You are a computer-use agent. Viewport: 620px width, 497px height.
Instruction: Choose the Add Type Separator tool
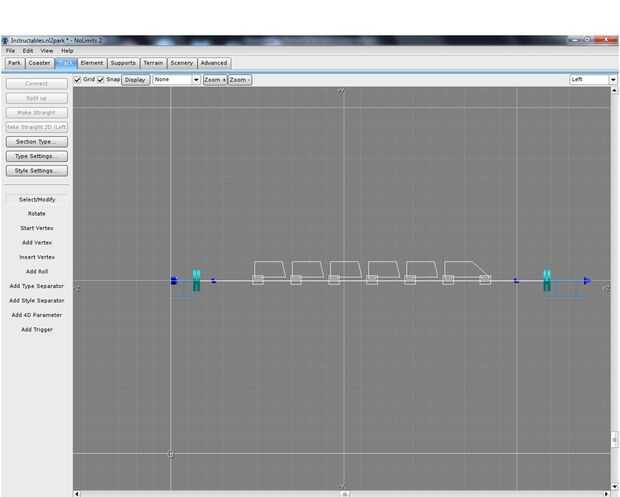pos(37,286)
